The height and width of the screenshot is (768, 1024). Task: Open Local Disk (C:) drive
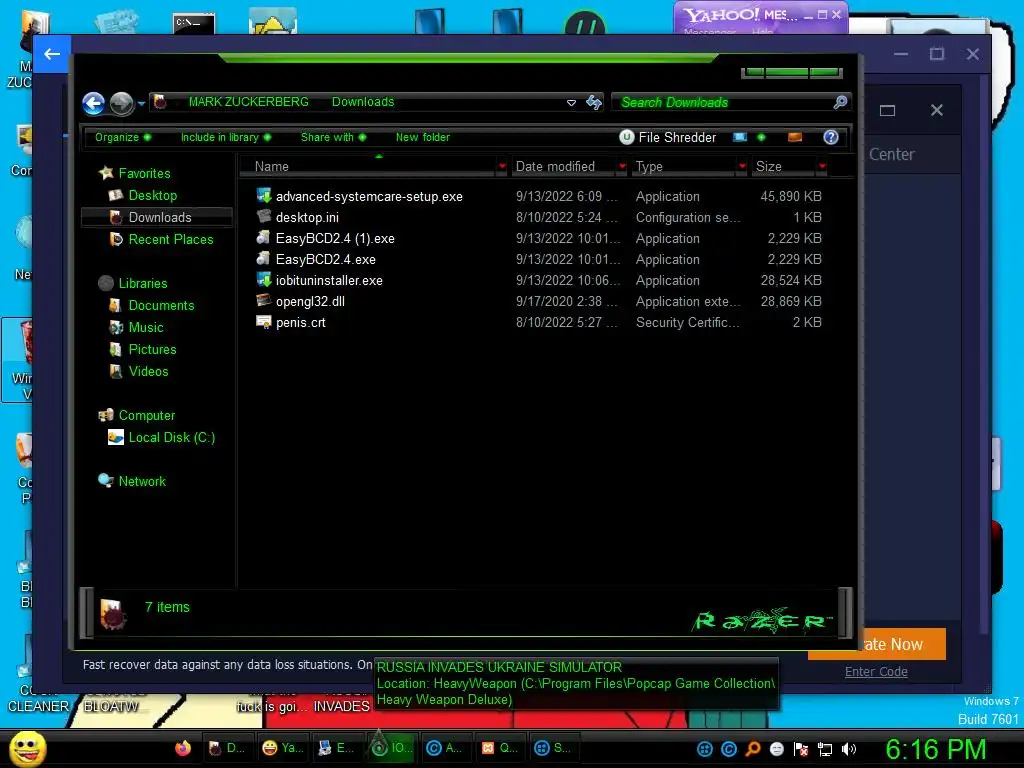pyautogui.click(x=172, y=438)
